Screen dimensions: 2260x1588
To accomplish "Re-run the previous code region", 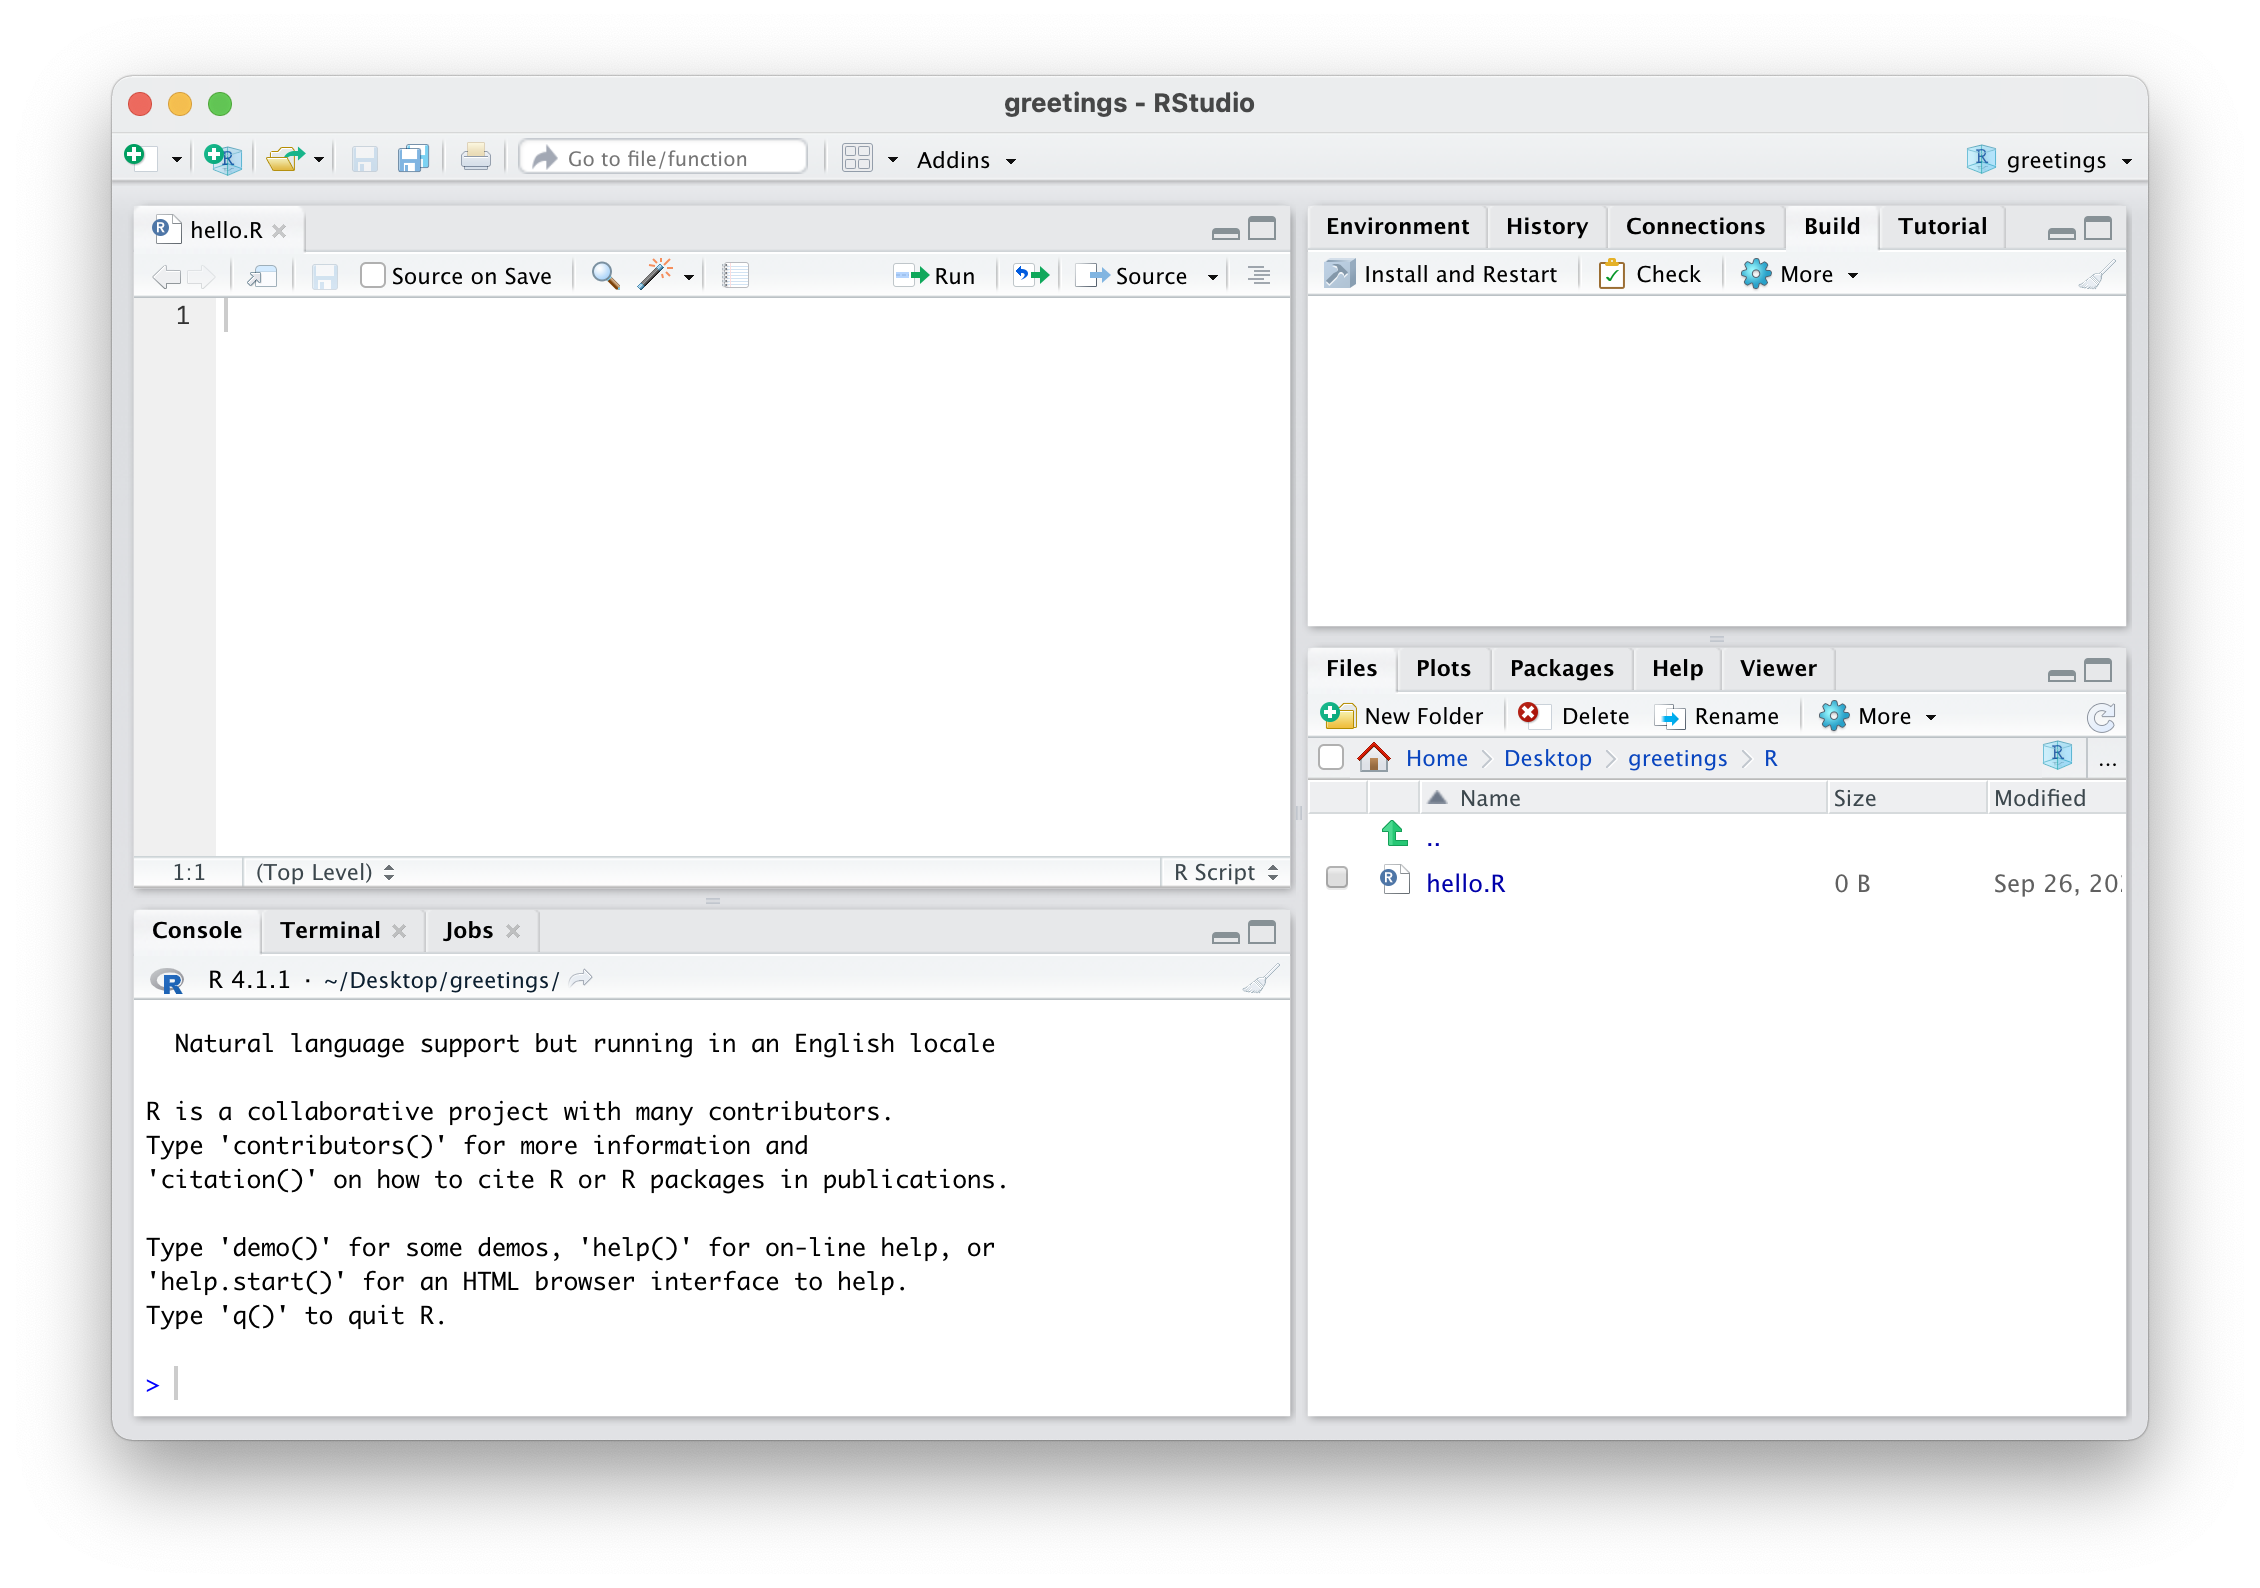I will (x=1031, y=275).
